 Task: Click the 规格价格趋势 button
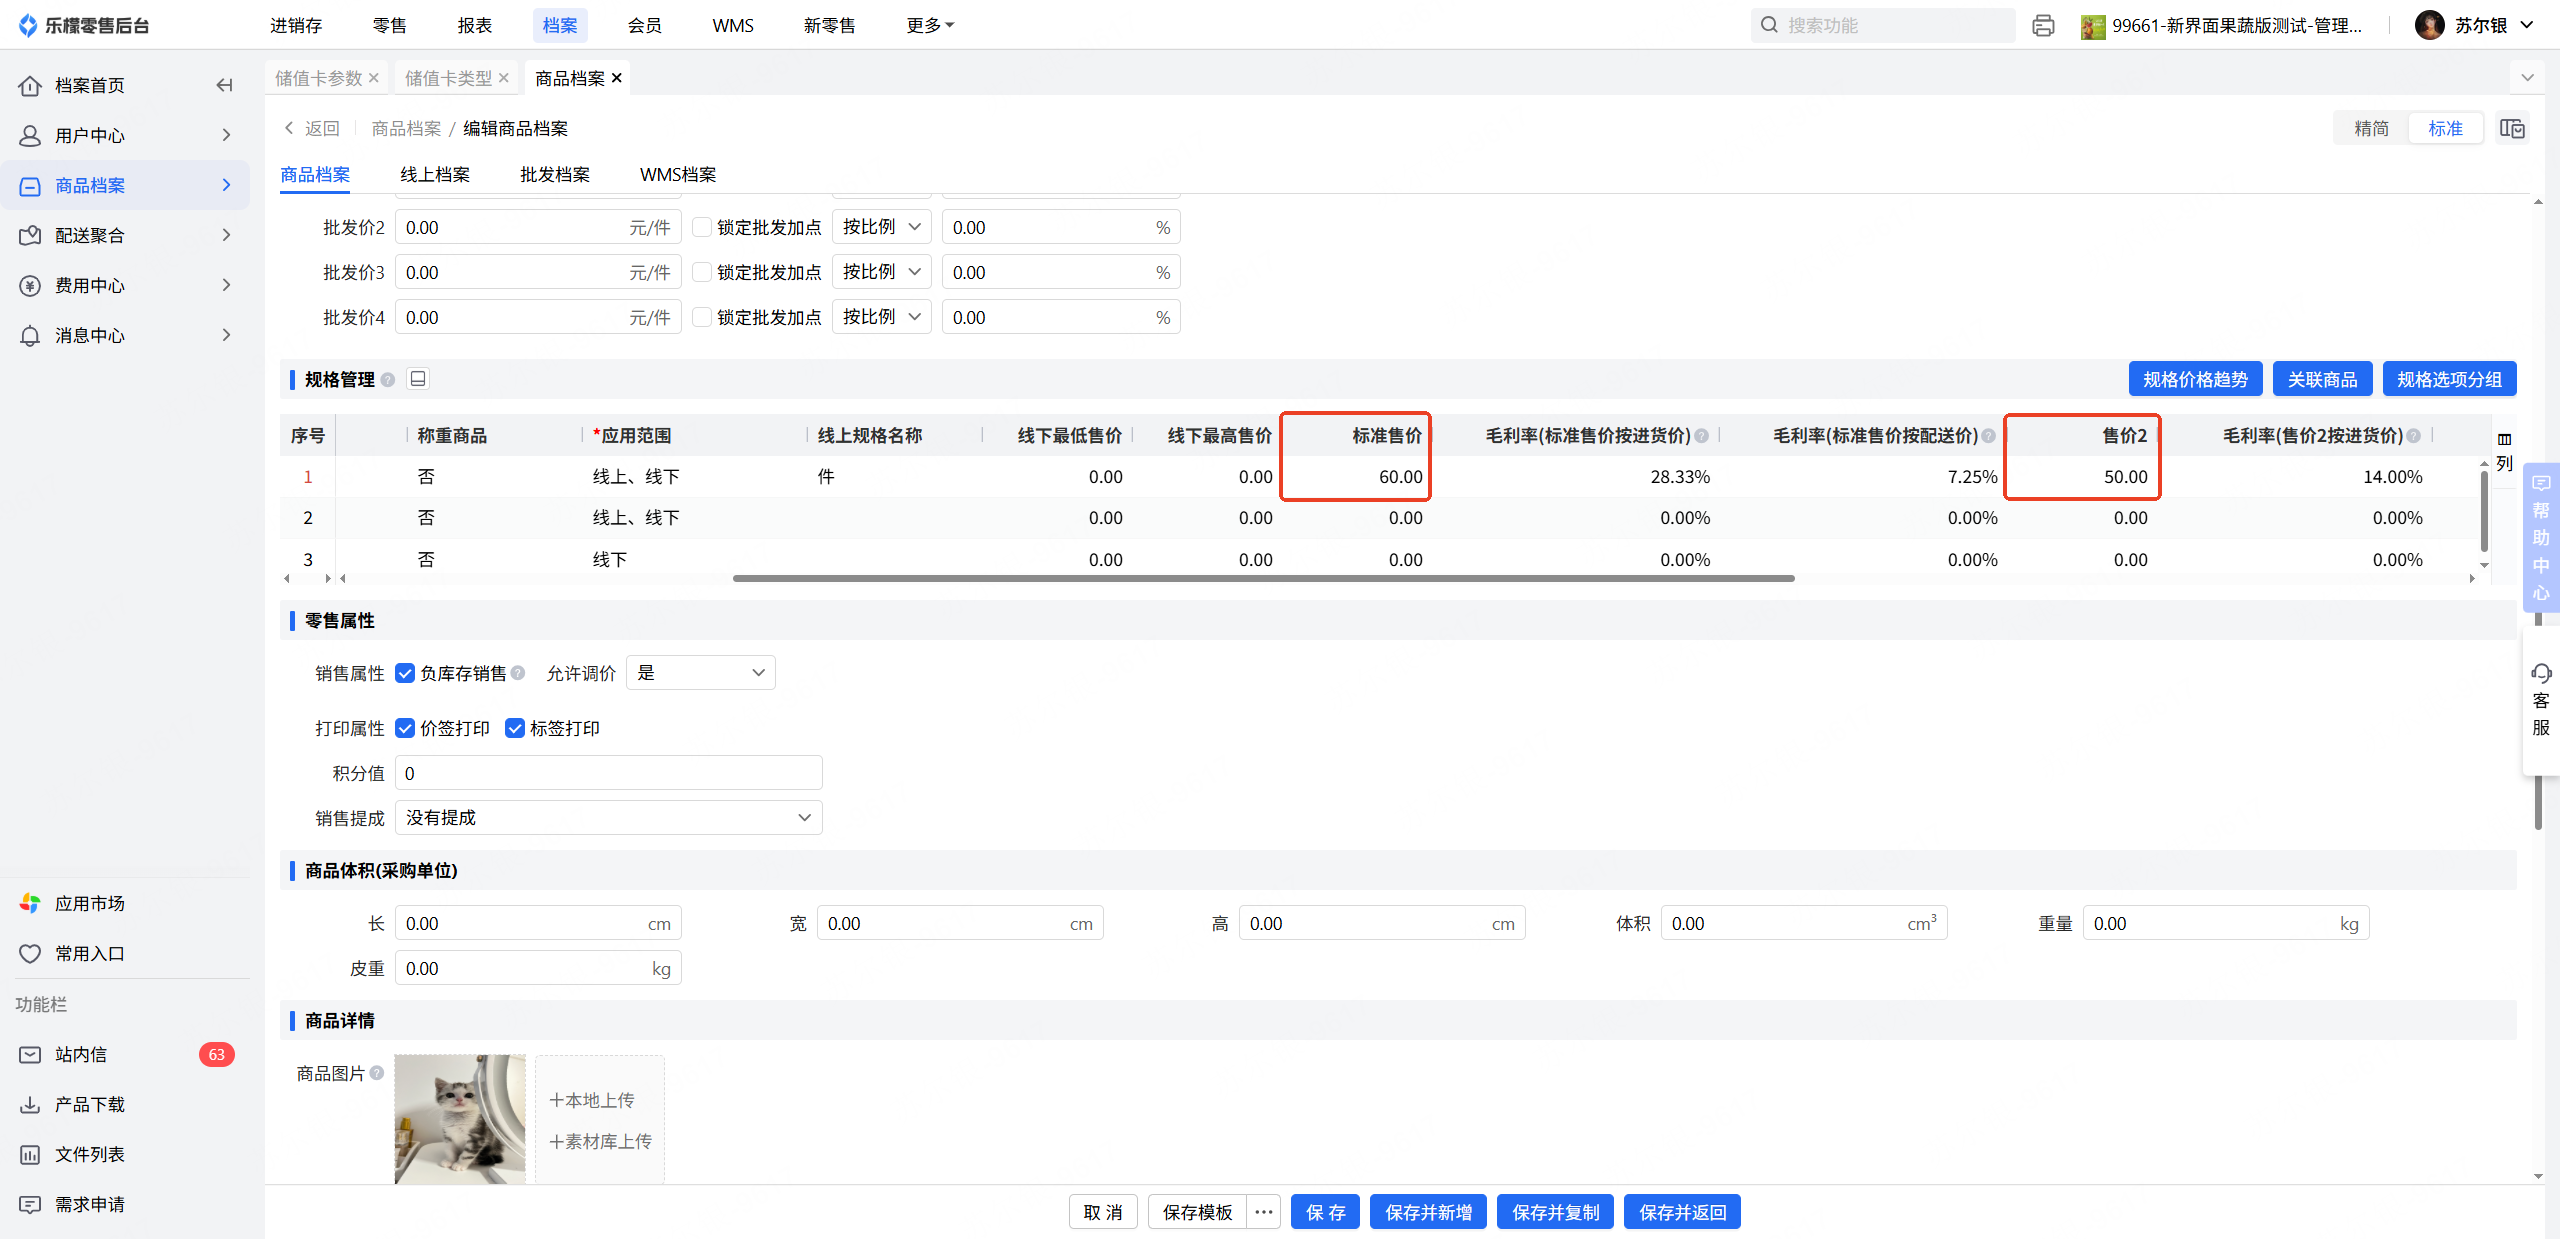2195,379
